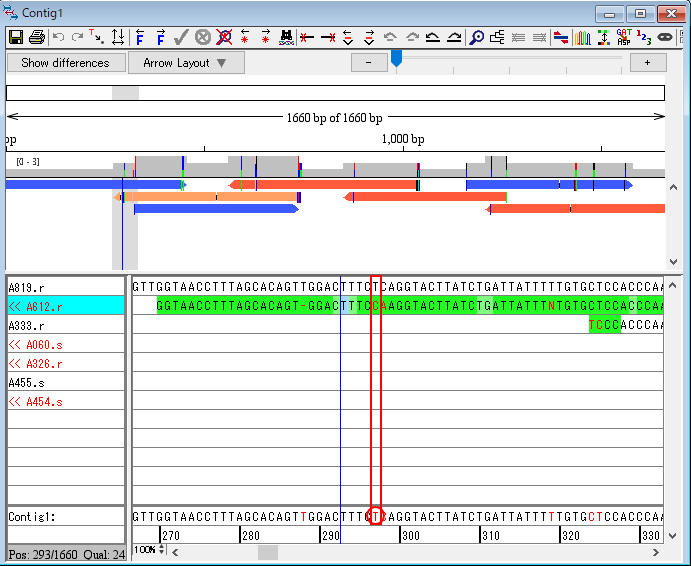
Task: Select highlighted read A612.r
Action: pos(66,306)
